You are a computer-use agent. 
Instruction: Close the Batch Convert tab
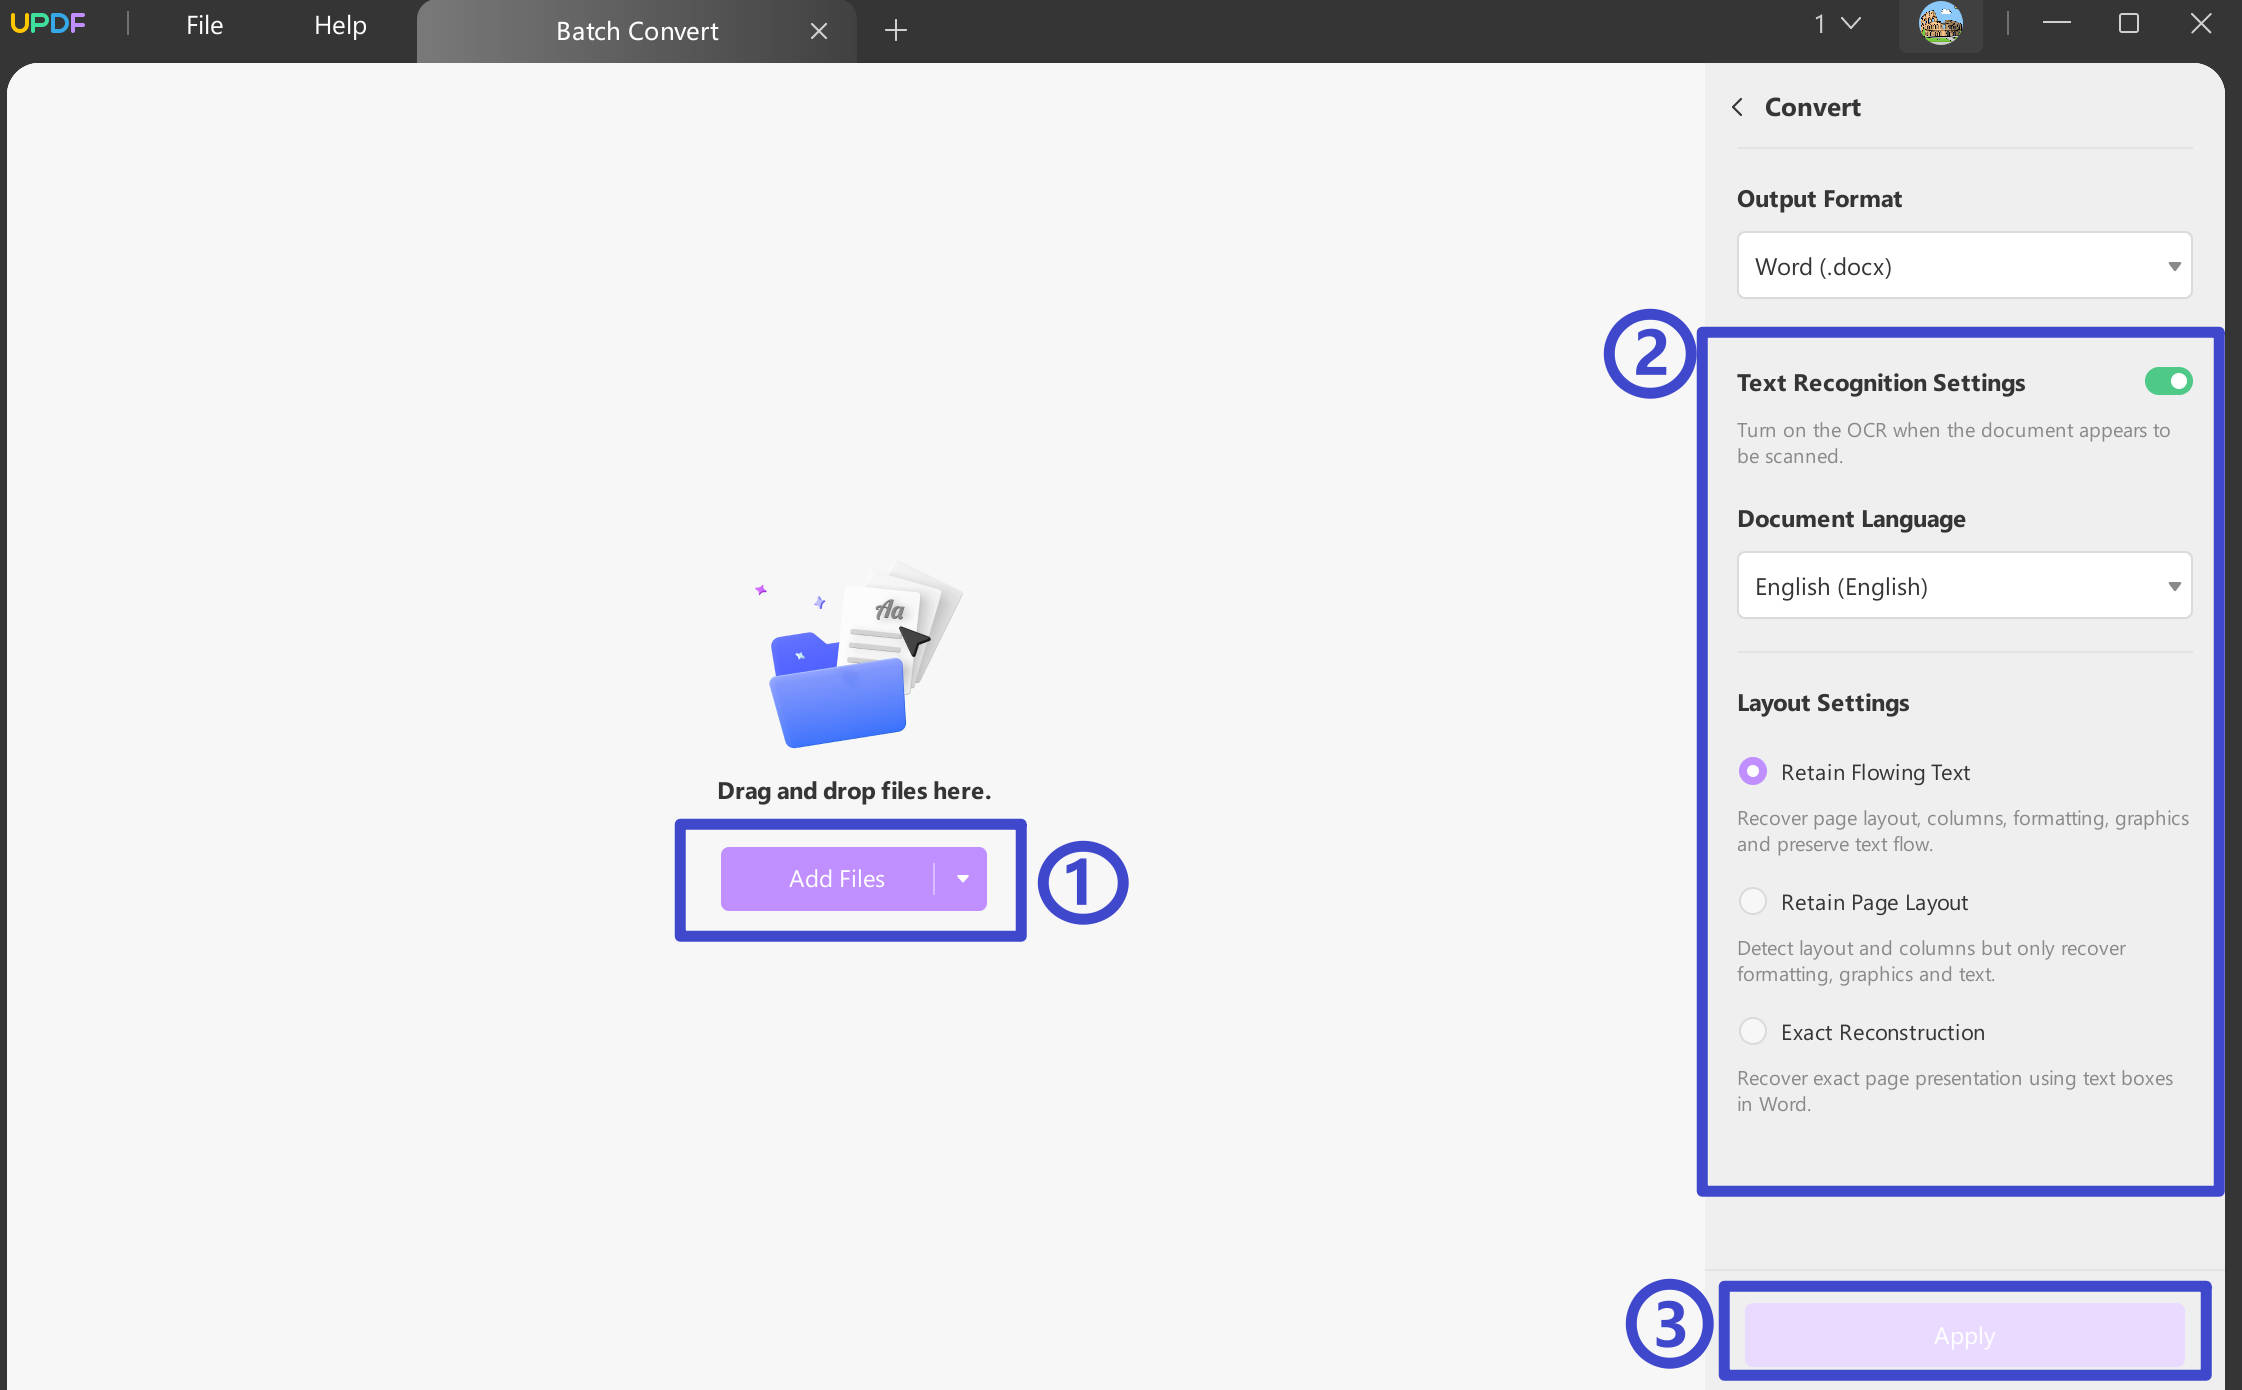(819, 31)
